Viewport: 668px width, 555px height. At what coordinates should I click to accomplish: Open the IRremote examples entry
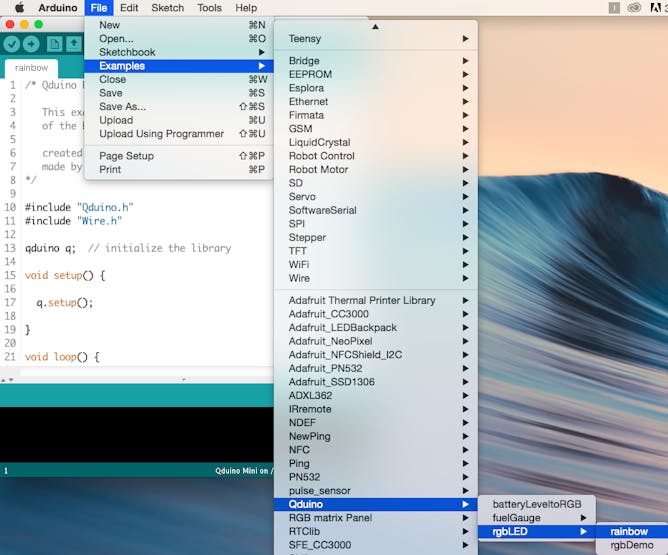pyautogui.click(x=376, y=409)
